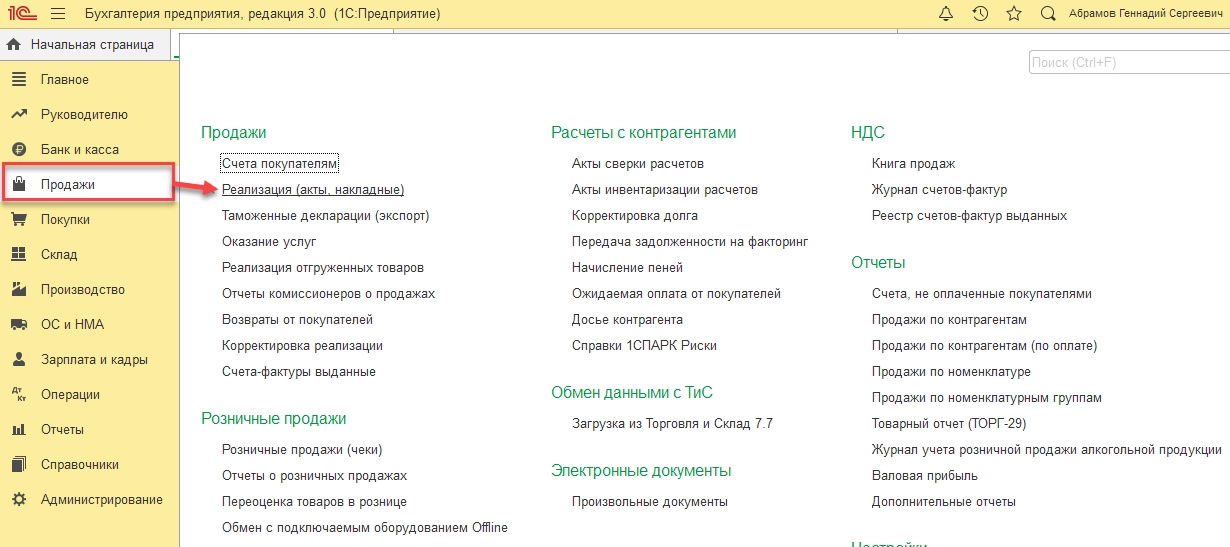Open Произвольные документы

650,502
